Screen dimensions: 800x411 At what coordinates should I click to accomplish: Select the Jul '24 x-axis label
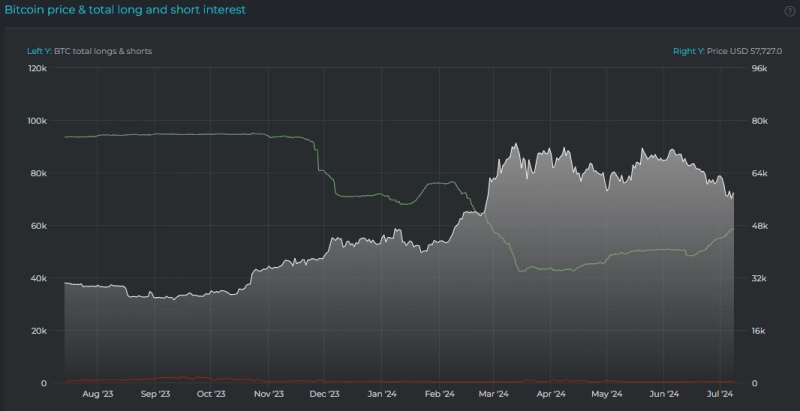[720, 394]
